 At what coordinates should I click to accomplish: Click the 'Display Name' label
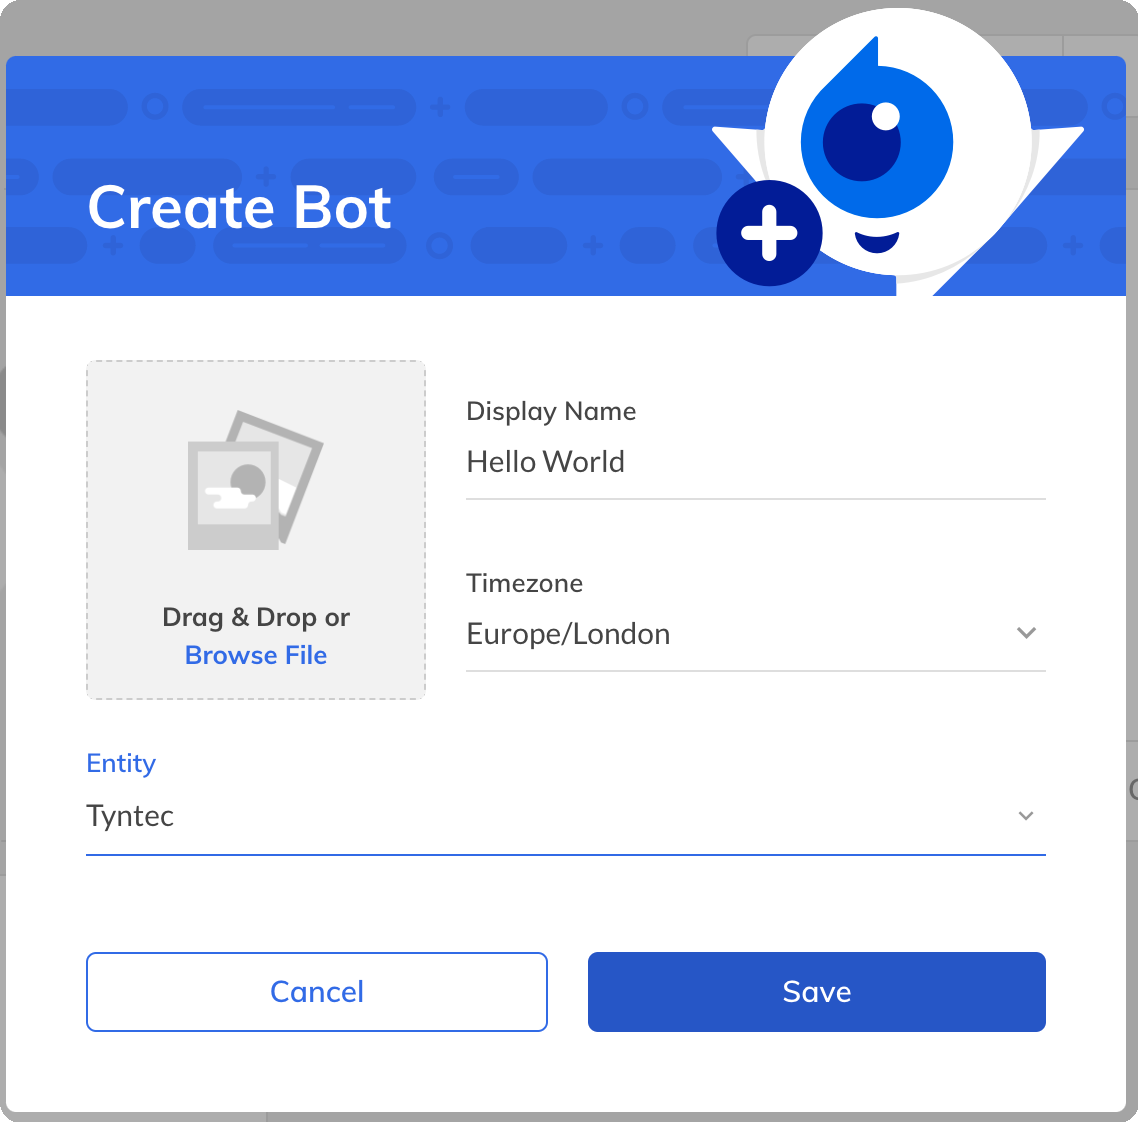(x=551, y=411)
